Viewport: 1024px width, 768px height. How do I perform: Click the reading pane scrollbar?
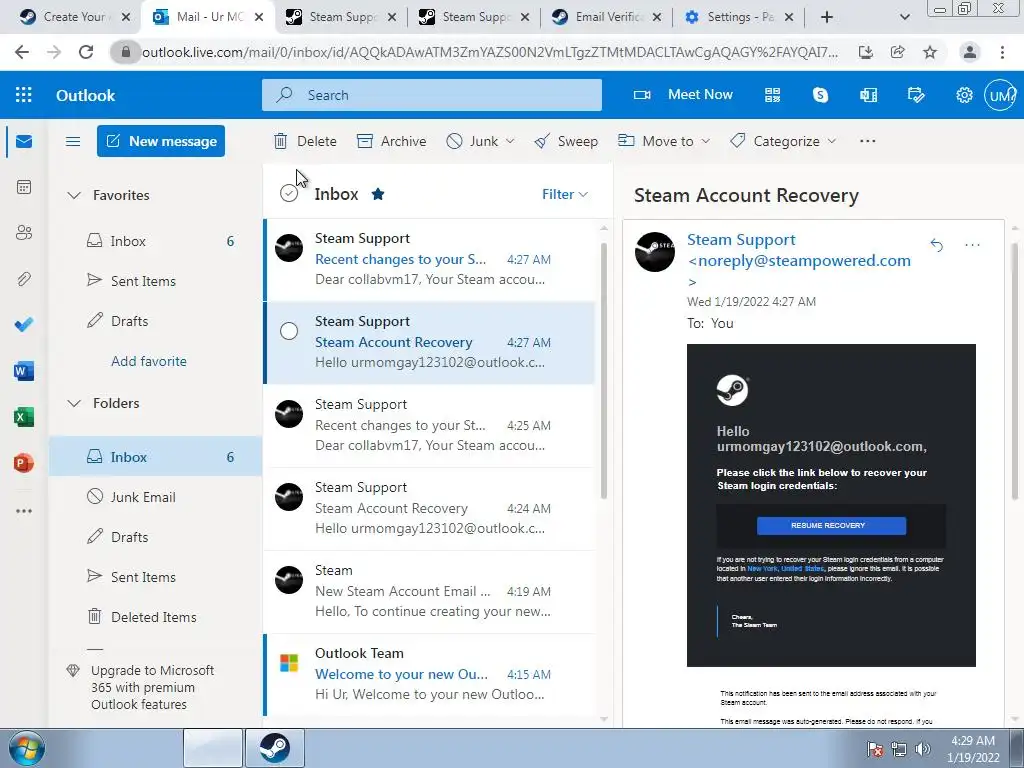tap(1015, 372)
